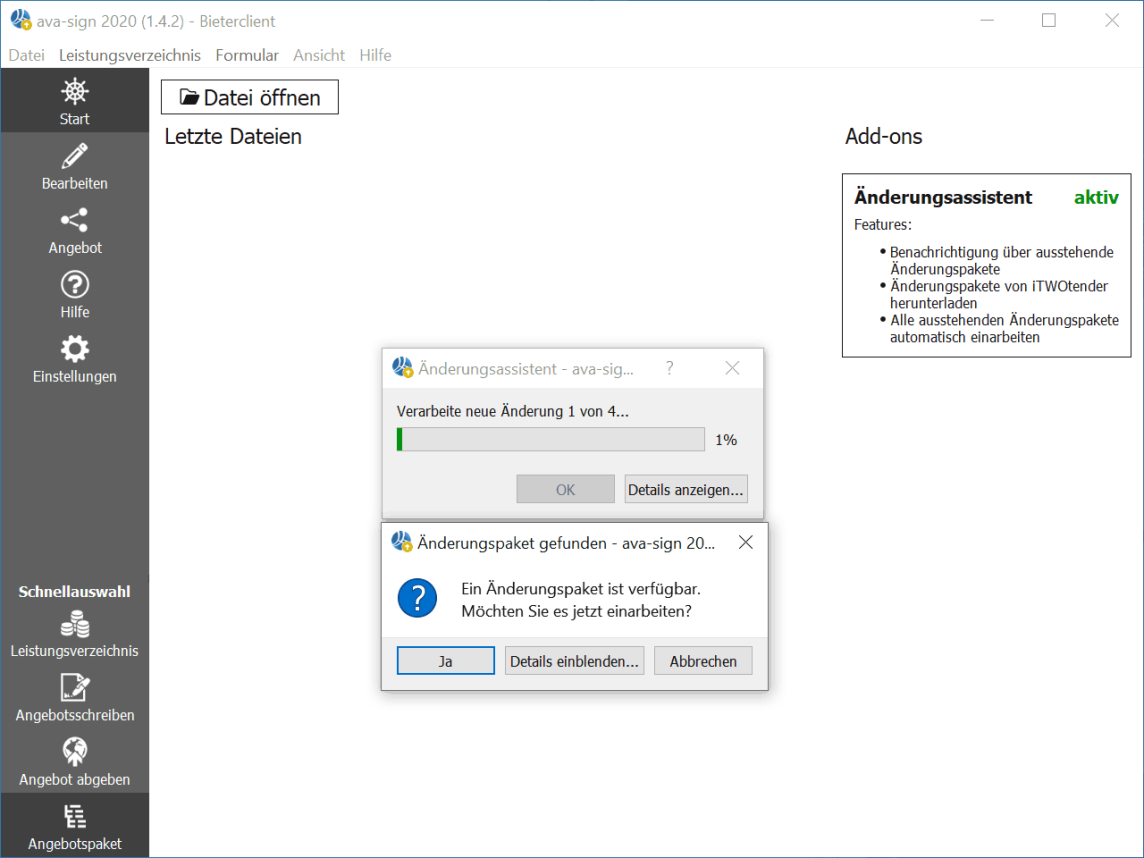Click the ava-sign app icon in title bar

coord(20,20)
